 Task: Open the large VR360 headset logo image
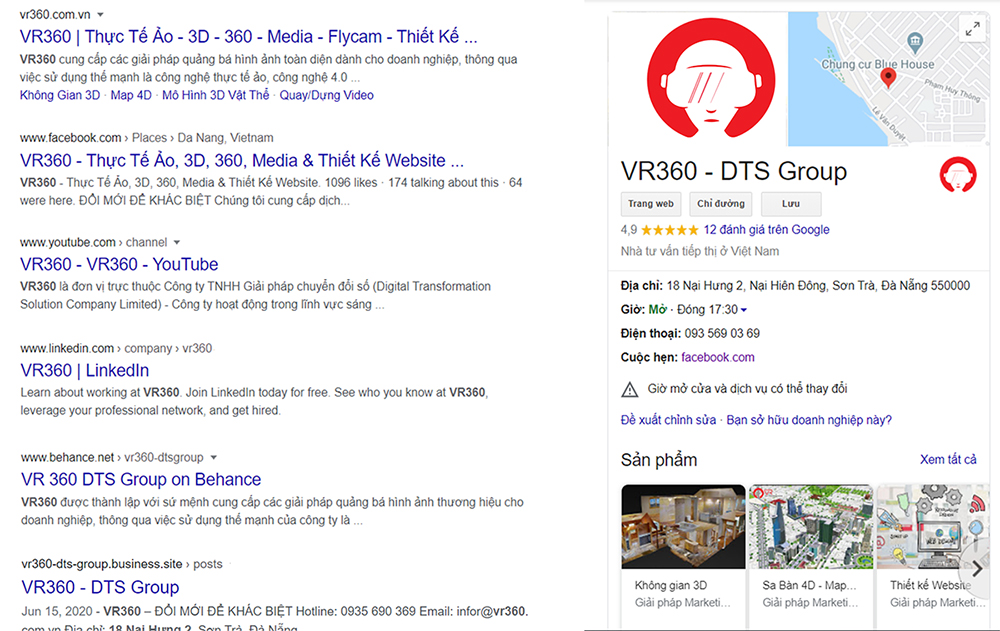pos(710,78)
